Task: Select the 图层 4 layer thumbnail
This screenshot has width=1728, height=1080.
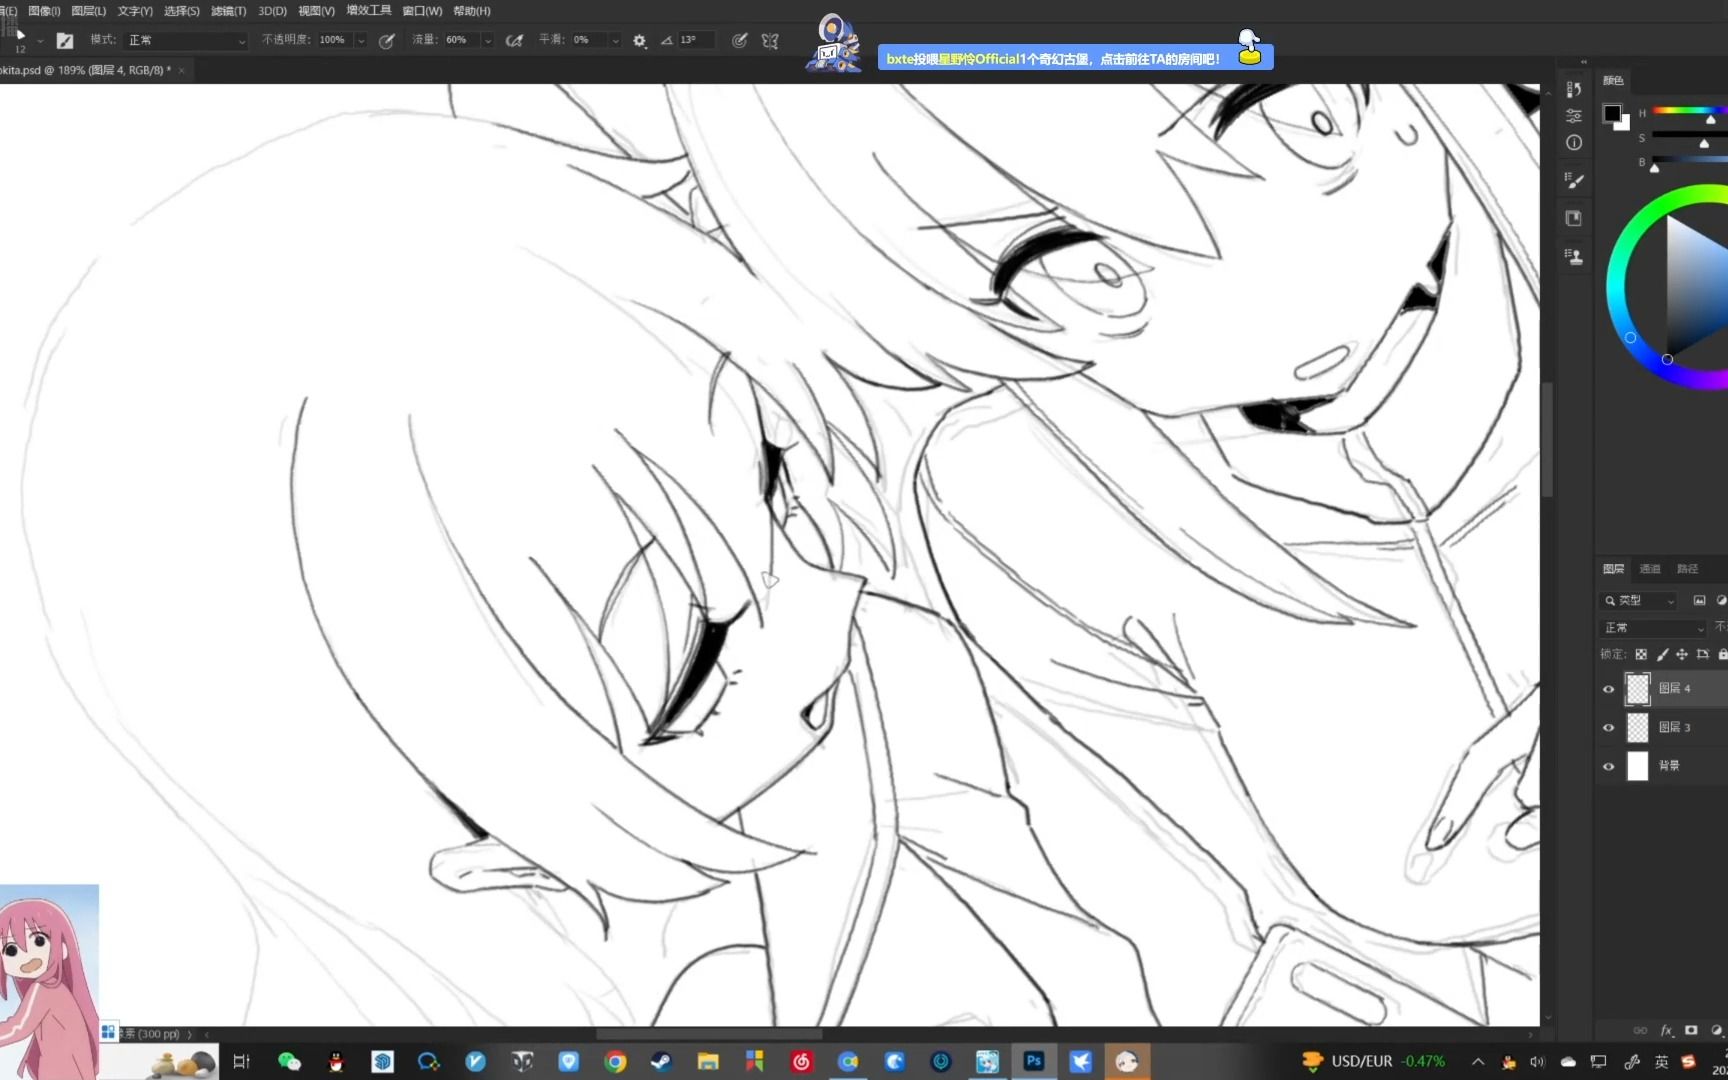Action: (x=1637, y=689)
